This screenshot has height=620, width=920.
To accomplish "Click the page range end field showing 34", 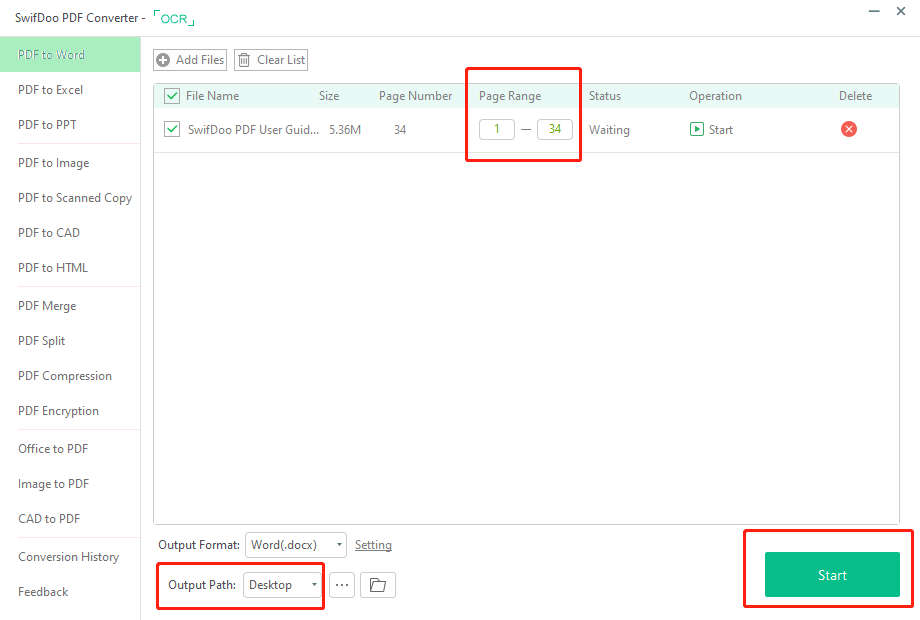I will pos(554,129).
